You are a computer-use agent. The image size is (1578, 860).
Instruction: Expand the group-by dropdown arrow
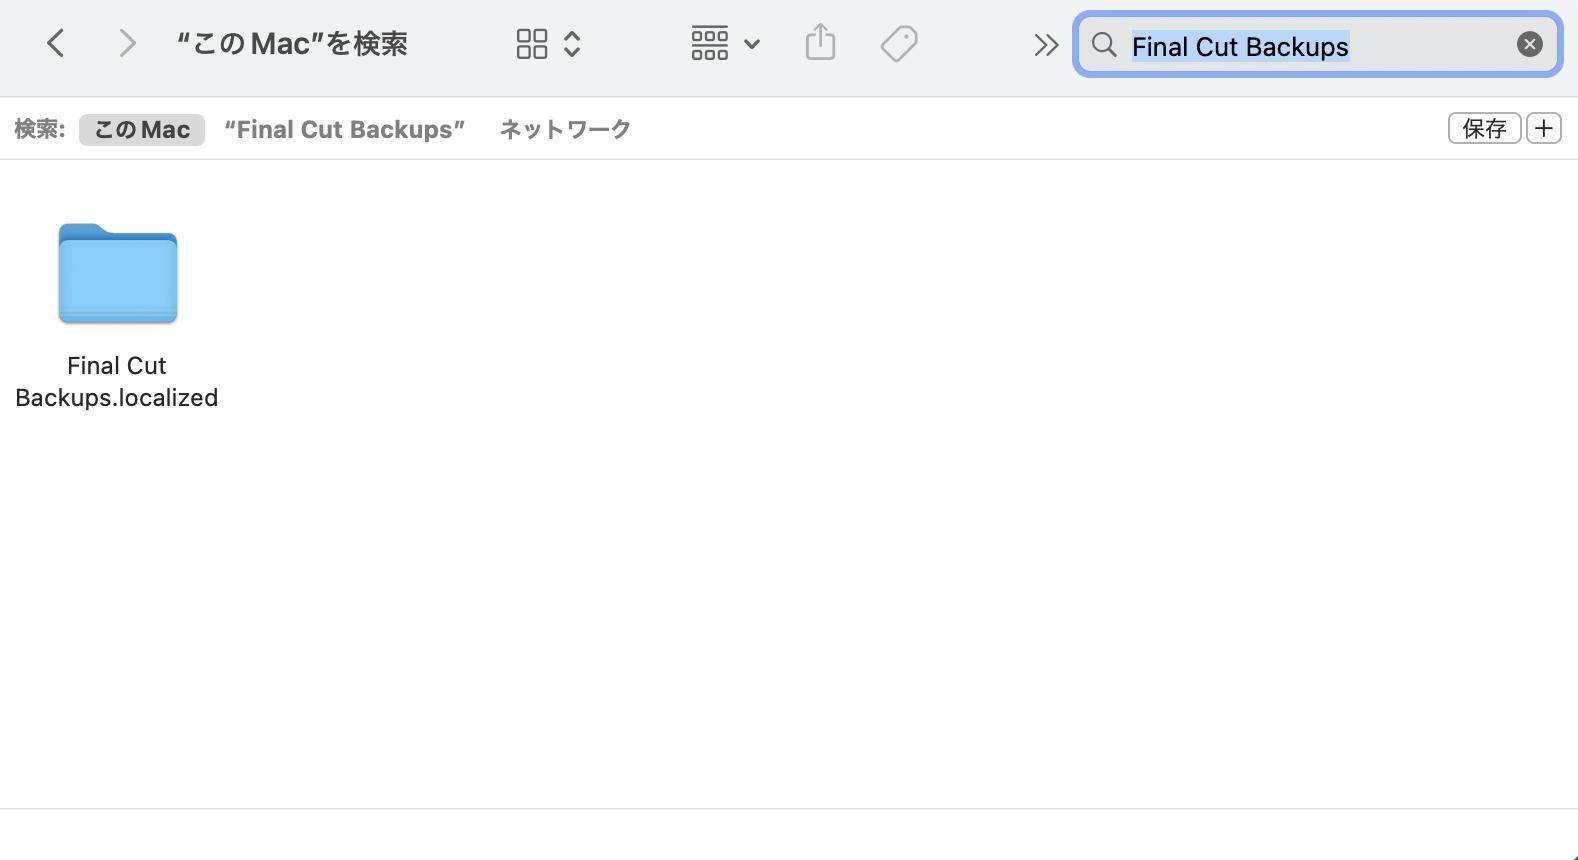point(753,44)
